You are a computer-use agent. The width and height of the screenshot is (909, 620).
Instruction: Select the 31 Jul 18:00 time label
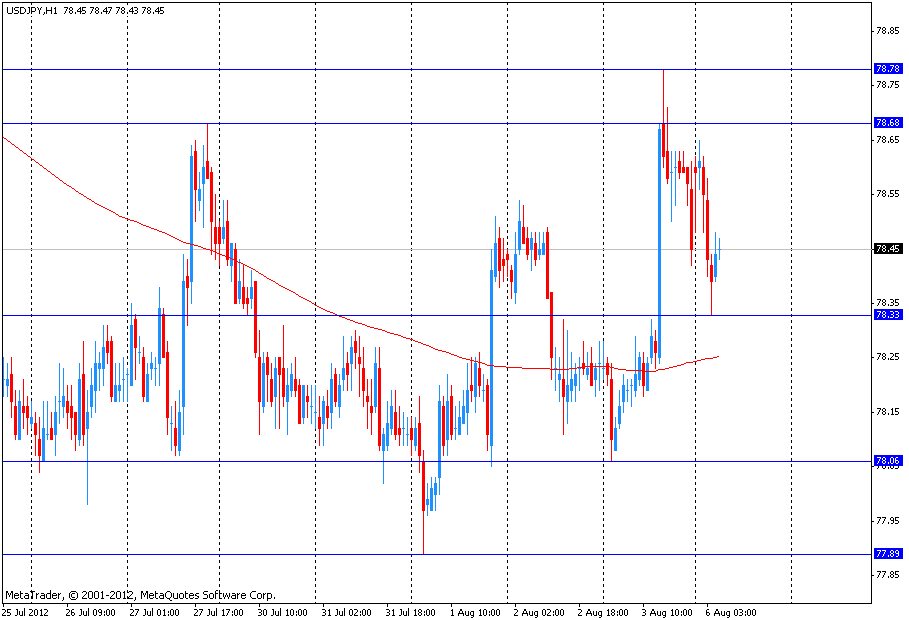(x=408, y=612)
